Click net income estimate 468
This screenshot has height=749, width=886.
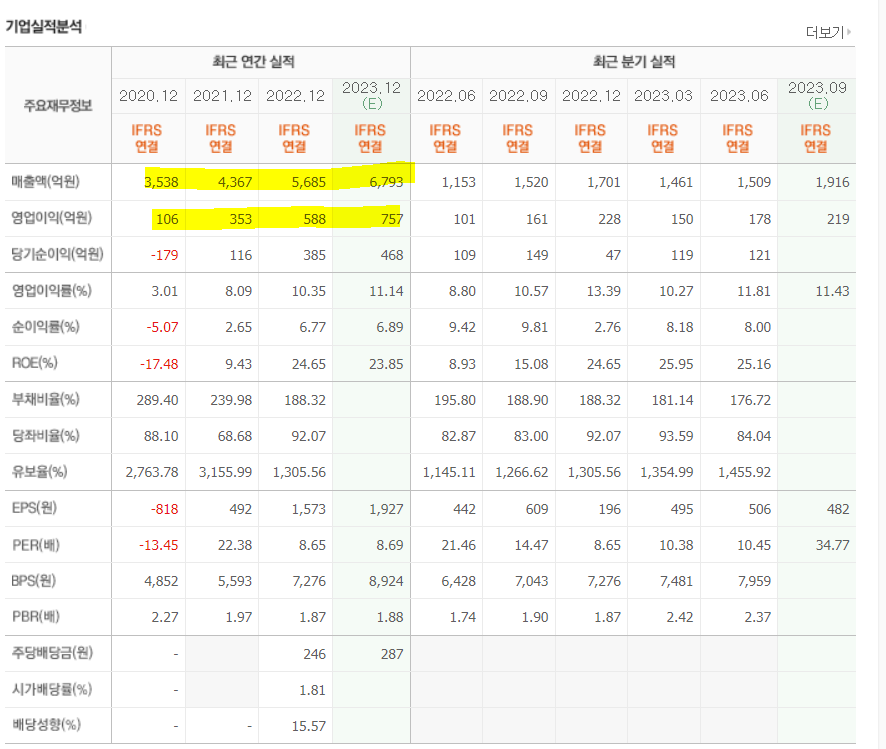392,255
